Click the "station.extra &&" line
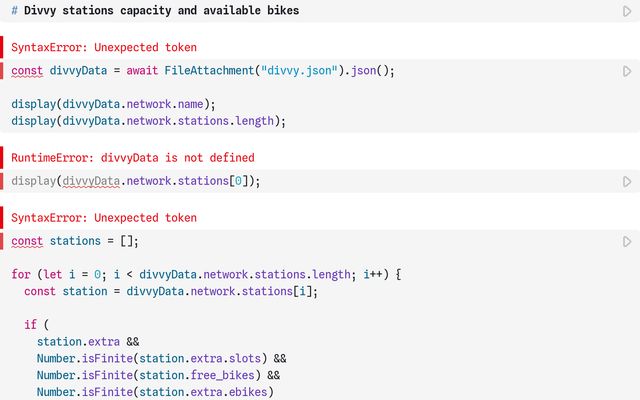This screenshot has height=400, width=640. 88,341
